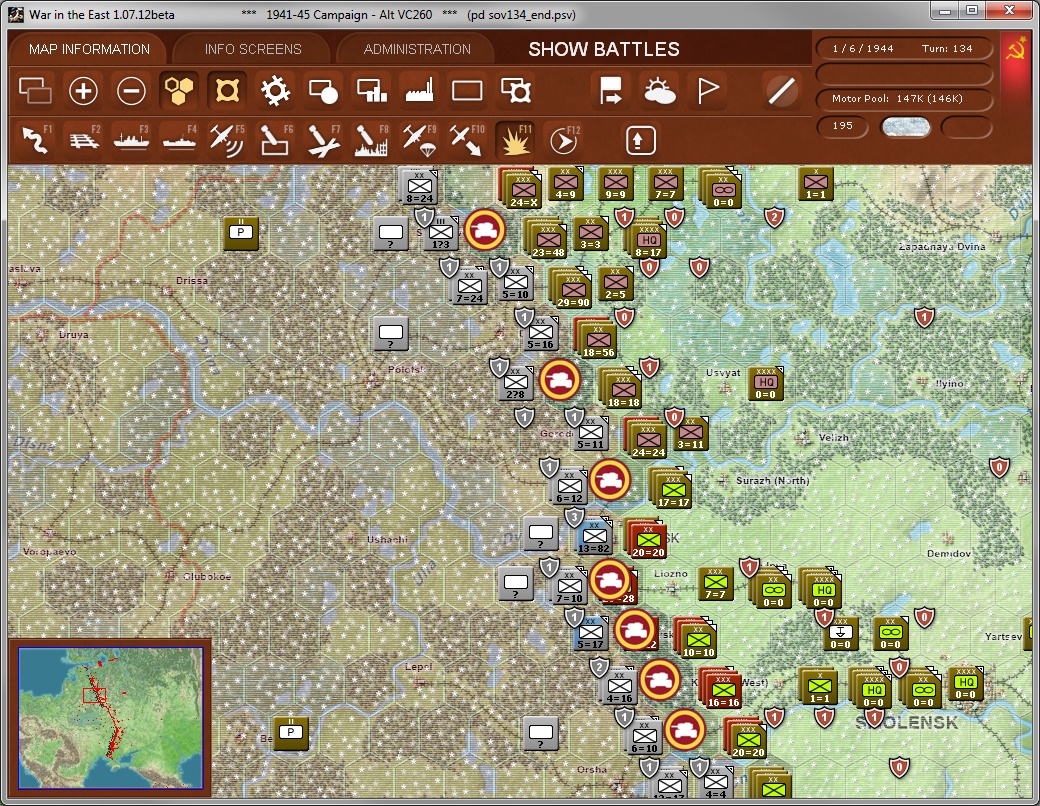Click the date 1/6/1944 Turn 134 display
Image resolution: width=1040 pixels, height=806 pixels.
pos(903,48)
